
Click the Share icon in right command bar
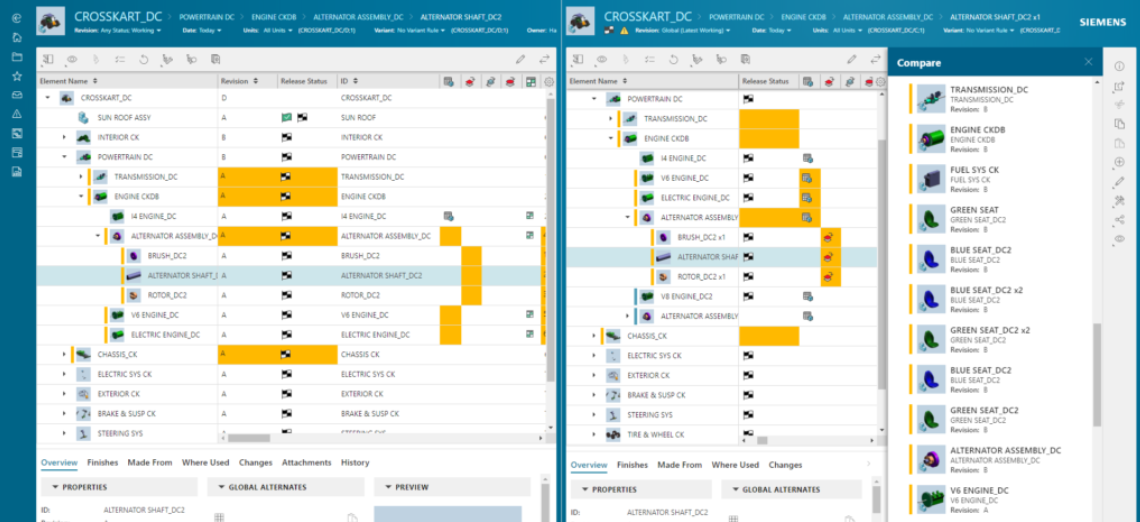(x=1119, y=220)
